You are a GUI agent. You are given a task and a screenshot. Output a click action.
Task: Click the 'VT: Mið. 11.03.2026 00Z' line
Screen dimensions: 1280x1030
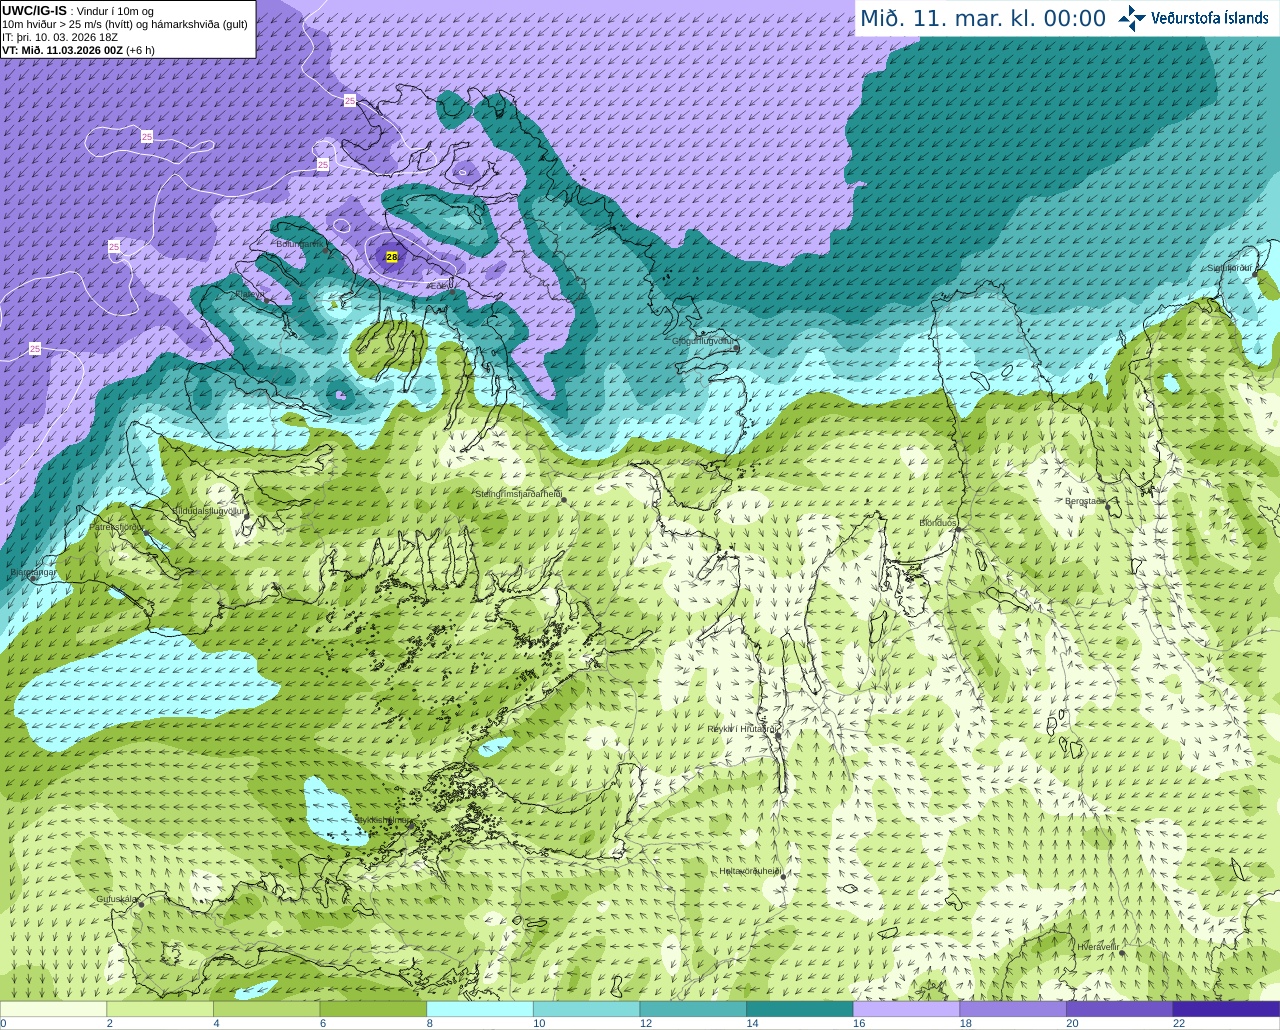point(62,50)
